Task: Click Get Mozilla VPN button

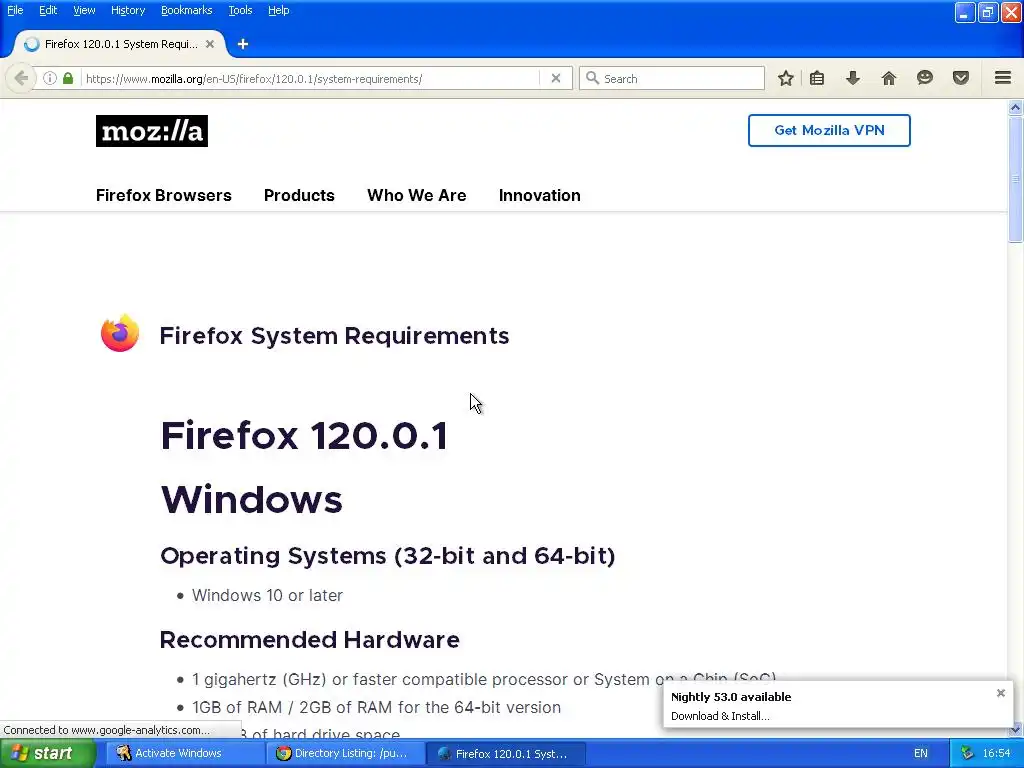Action: [x=829, y=131]
